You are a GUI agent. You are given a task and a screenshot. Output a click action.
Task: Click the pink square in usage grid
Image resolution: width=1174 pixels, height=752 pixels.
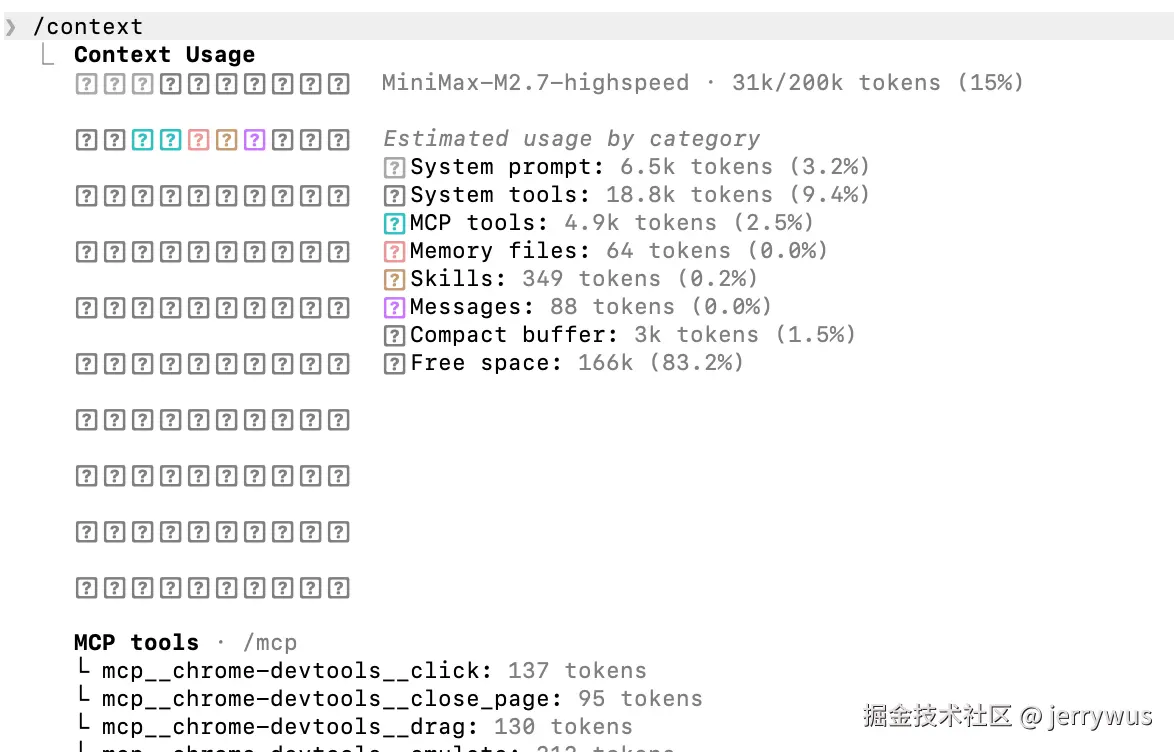click(x=199, y=140)
